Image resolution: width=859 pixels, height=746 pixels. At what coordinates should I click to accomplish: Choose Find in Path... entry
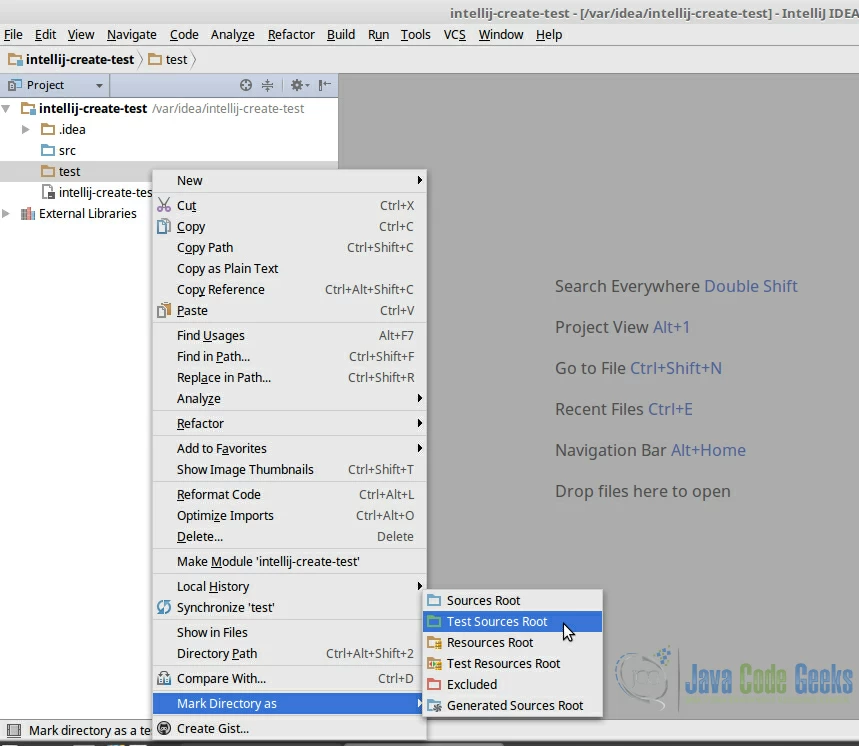coord(289,357)
